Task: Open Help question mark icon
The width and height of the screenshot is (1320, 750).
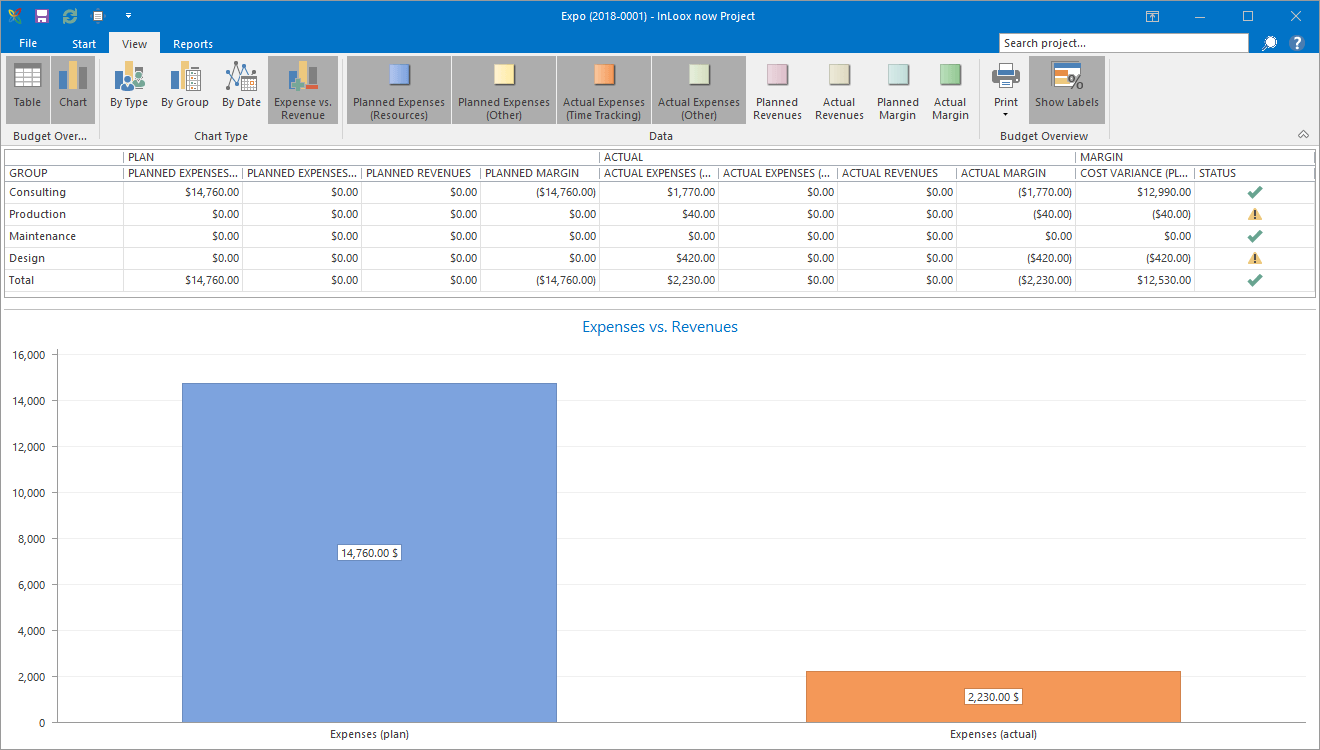Action: [x=1297, y=43]
